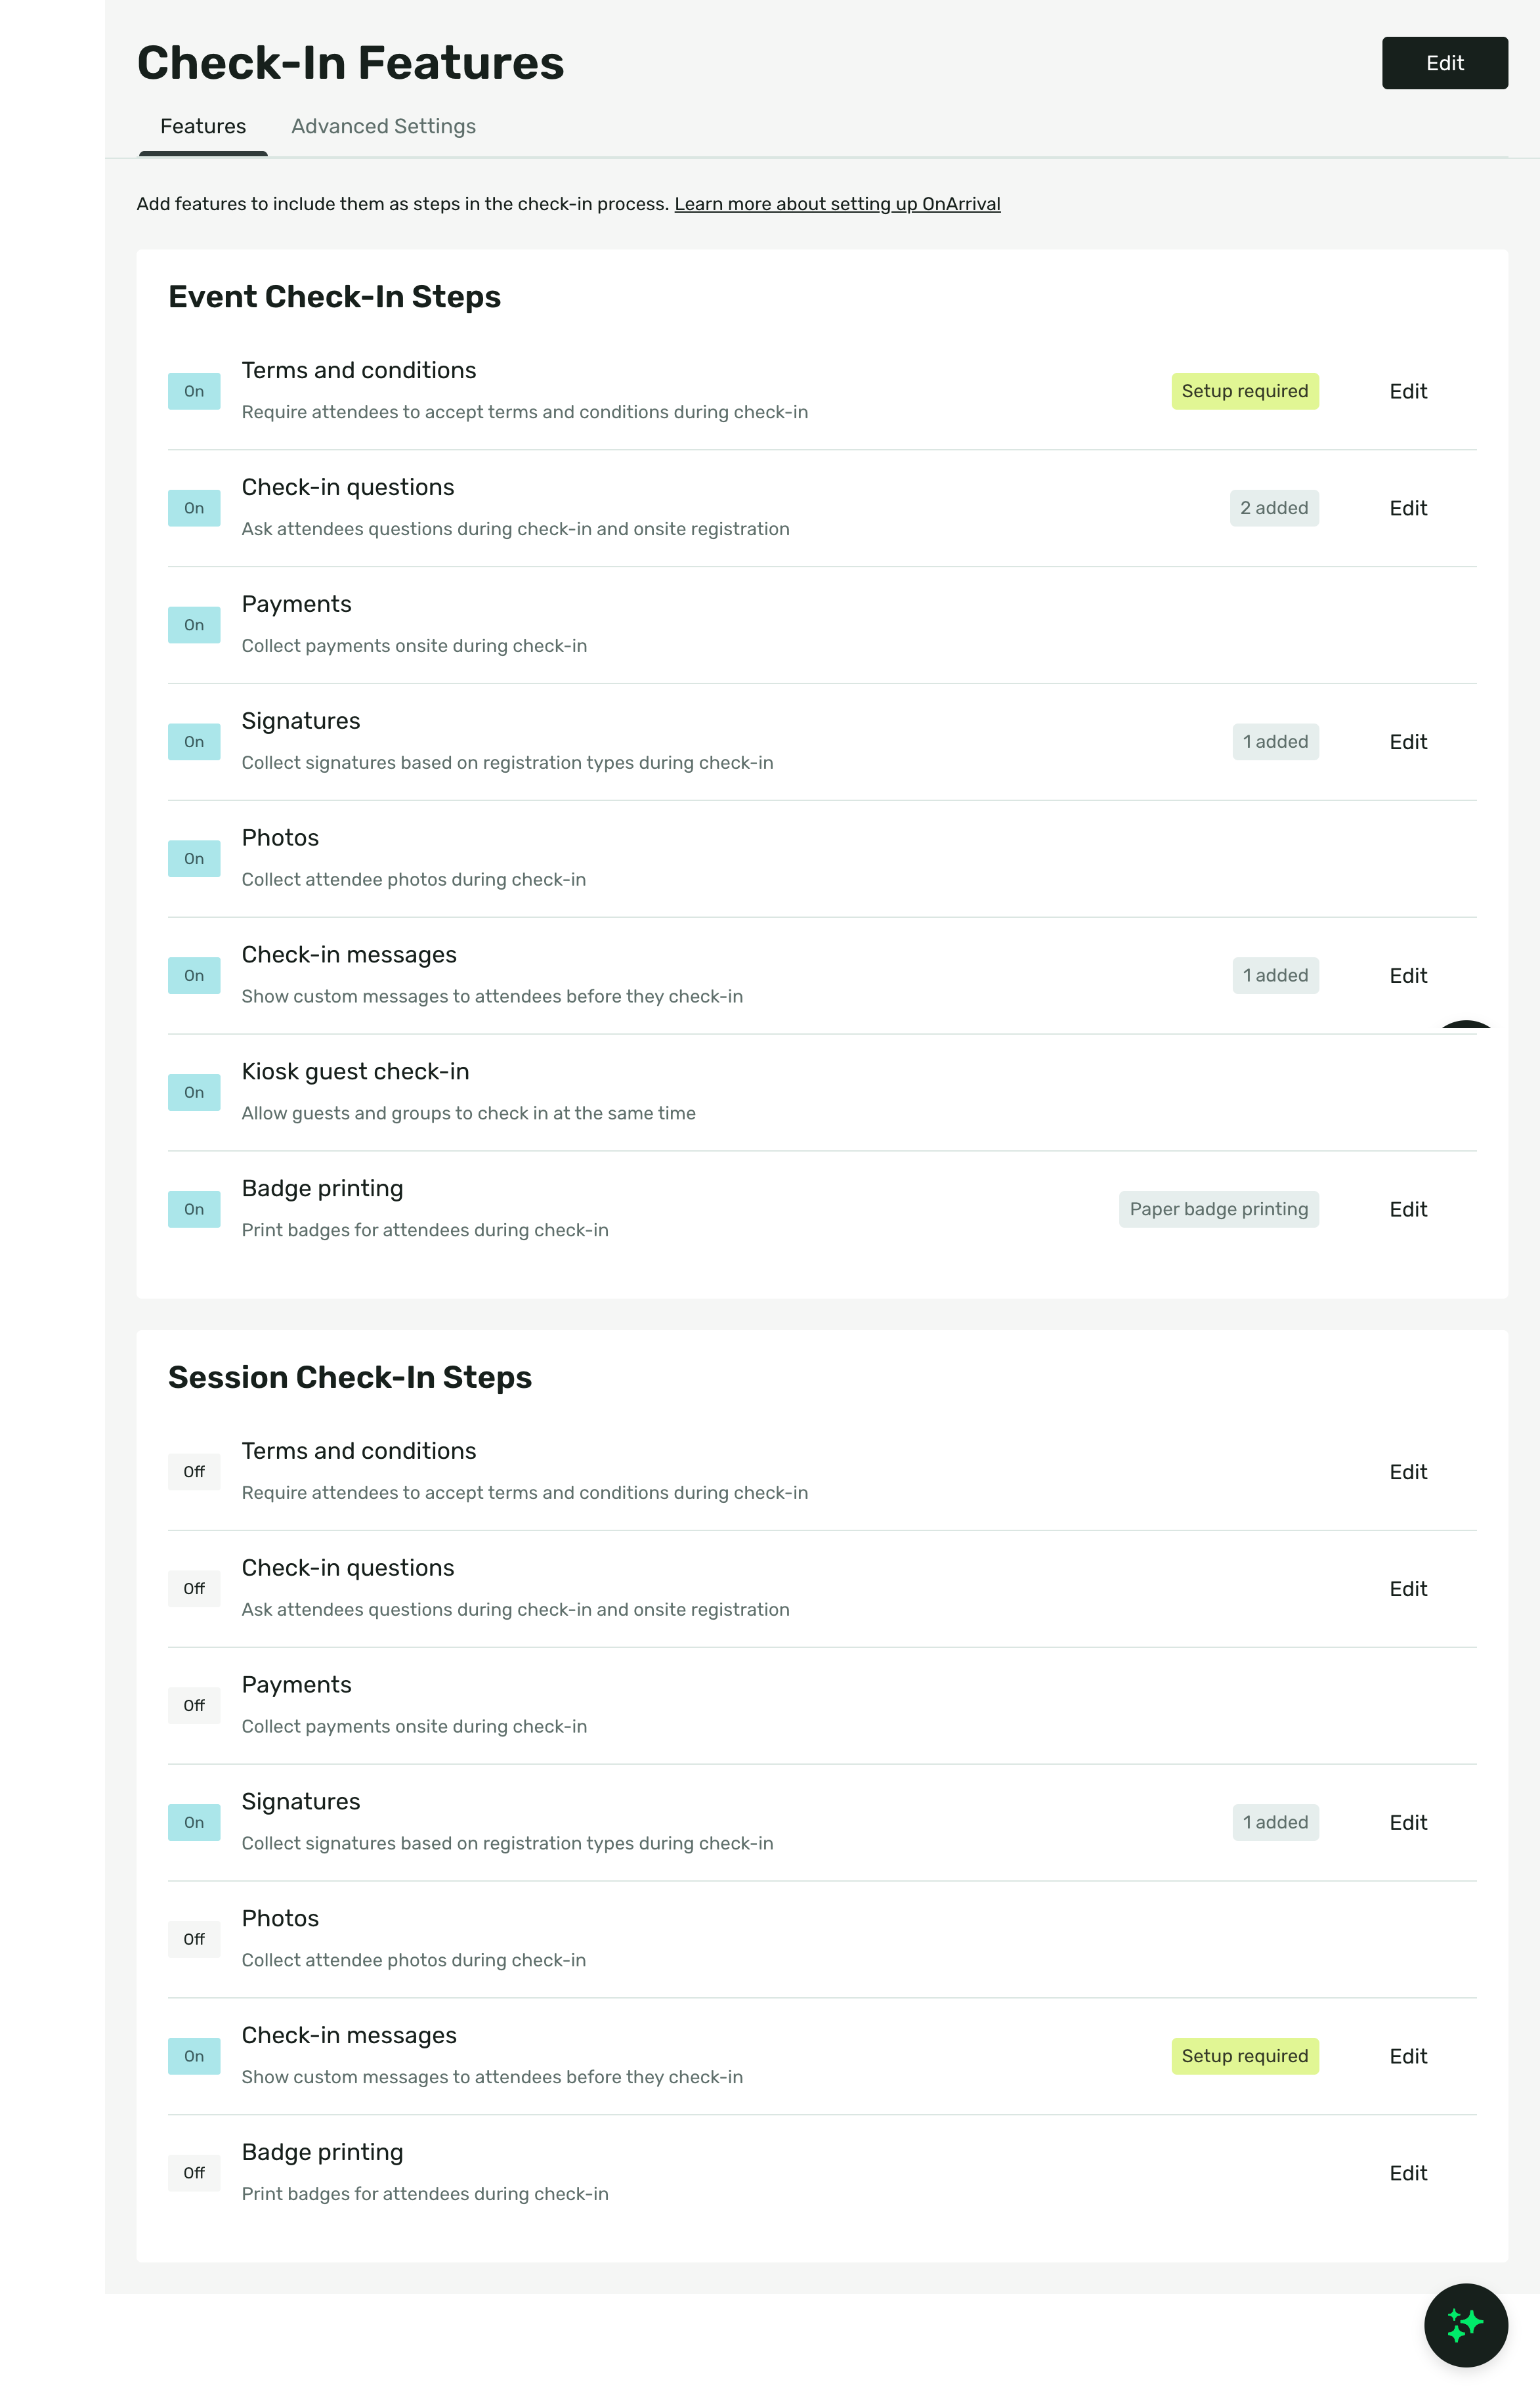Image resolution: width=1540 pixels, height=2399 pixels.
Task: Click the 2 added tag for check-in questions
Action: 1274,508
